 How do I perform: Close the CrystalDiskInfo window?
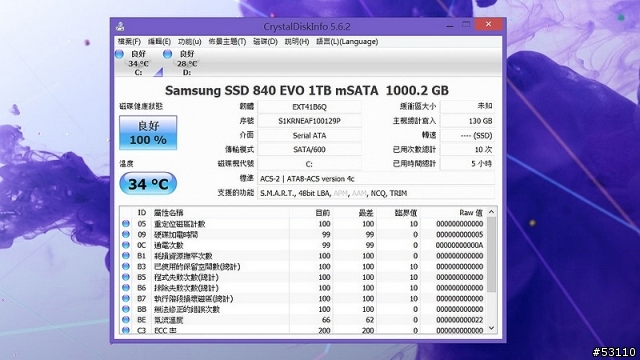point(488,24)
